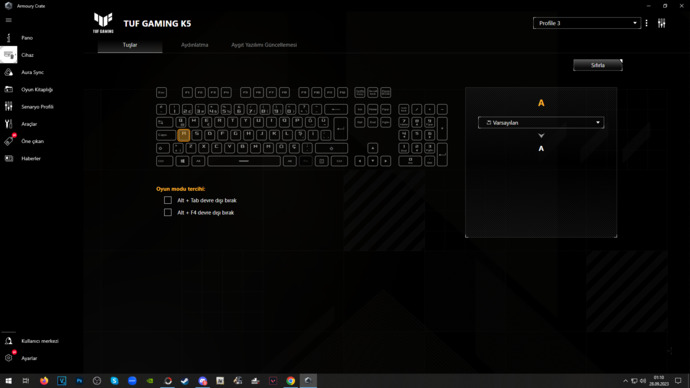690x388 pixels.
Task: Click the TUF Gaming logo
Action: coord(103,23)
